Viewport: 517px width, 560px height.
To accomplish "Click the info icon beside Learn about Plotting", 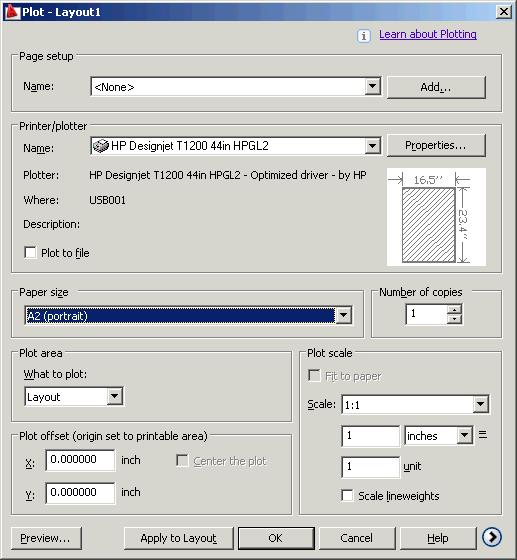I will [363, 35].
